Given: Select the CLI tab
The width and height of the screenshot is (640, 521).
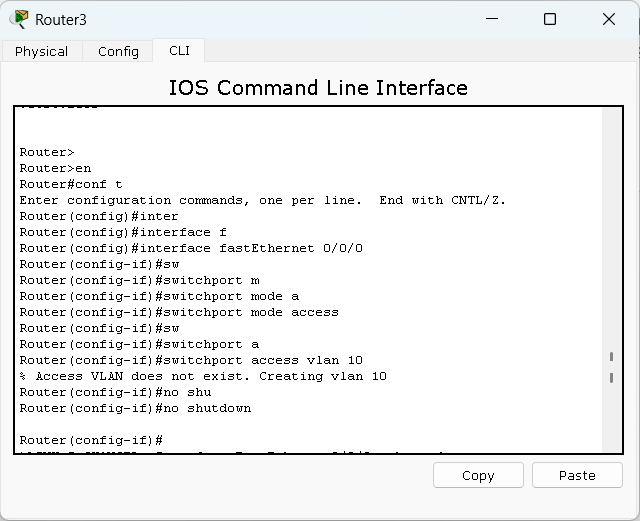Looking at the screenshot, I should pyautogui.click(x=179, y=51).
